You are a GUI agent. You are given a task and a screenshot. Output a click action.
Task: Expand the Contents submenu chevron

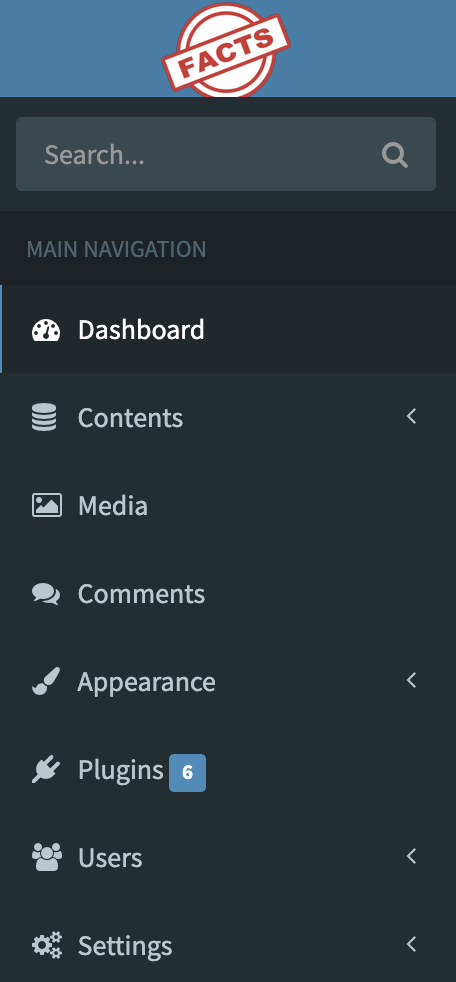[412, 416]
